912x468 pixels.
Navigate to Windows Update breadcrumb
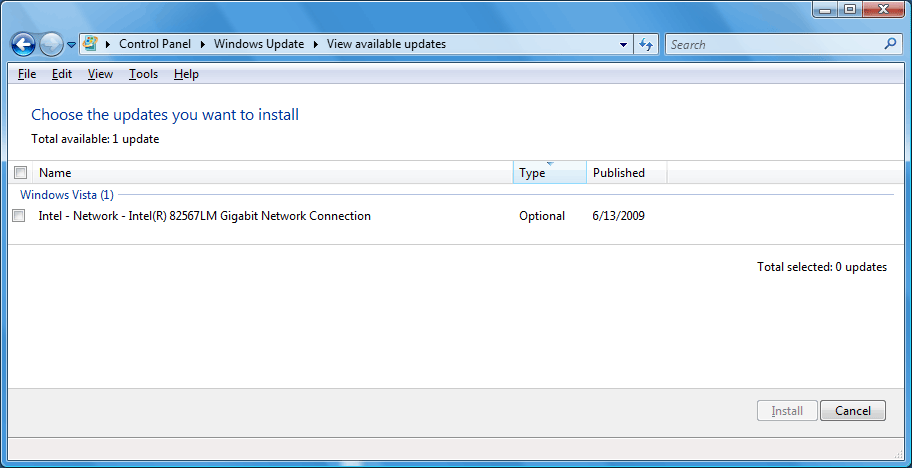point(259,44)
